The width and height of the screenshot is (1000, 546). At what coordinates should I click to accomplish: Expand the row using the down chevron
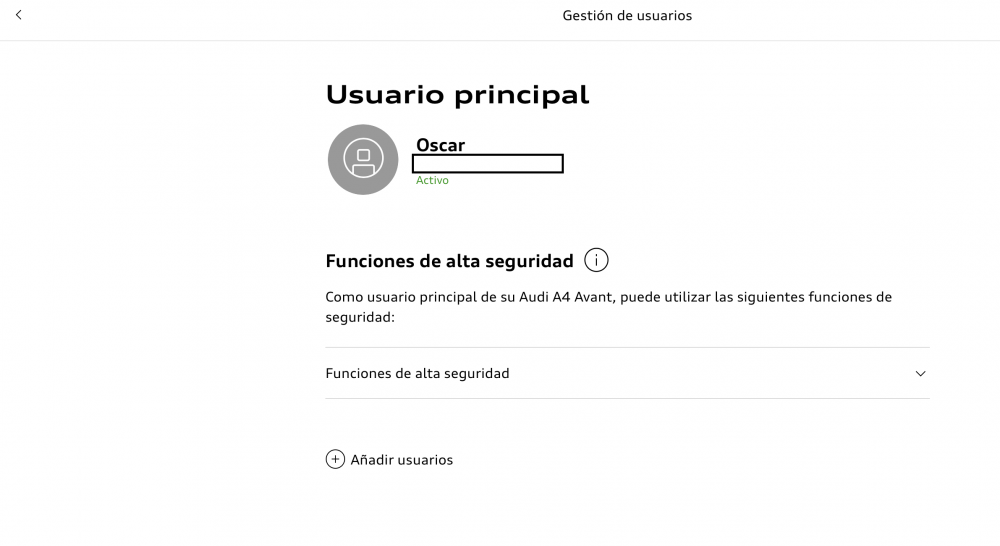point(920,374)
